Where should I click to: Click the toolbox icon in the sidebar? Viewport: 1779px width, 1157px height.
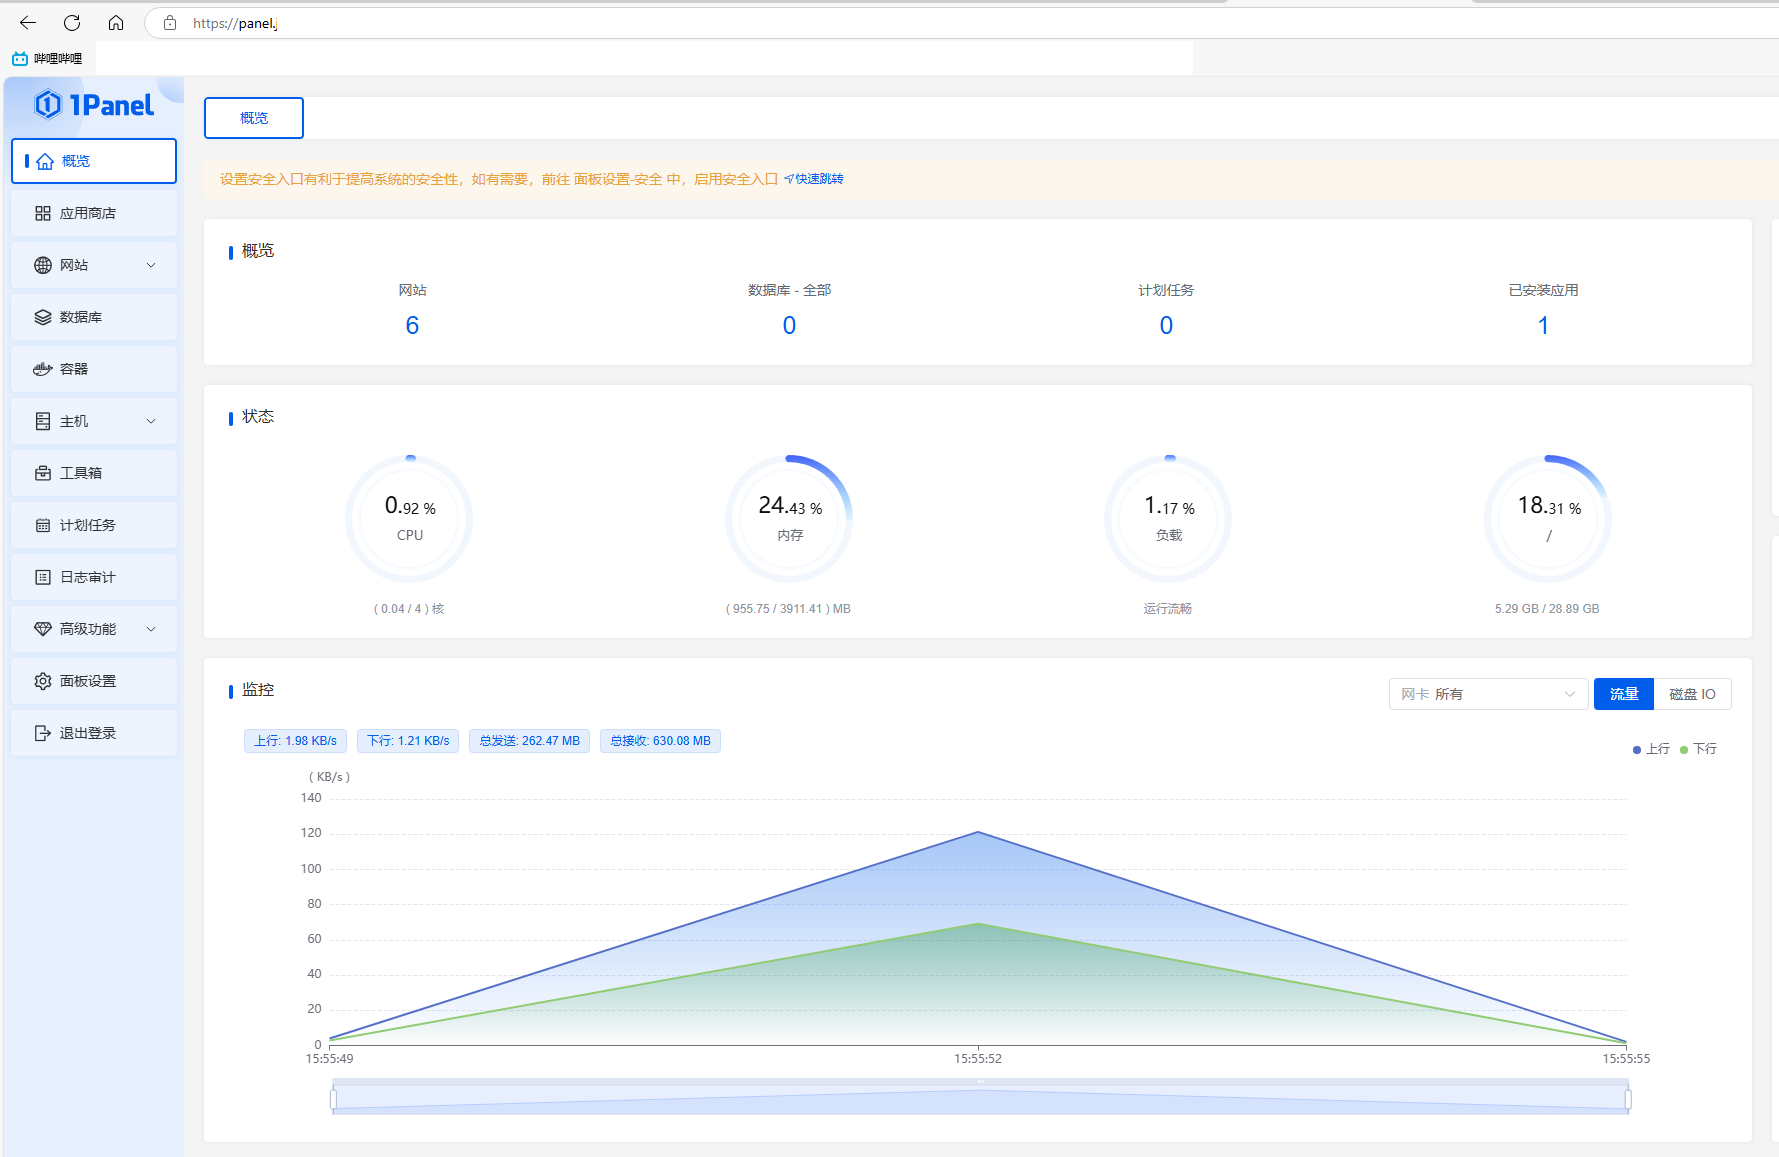pos(42,473)
